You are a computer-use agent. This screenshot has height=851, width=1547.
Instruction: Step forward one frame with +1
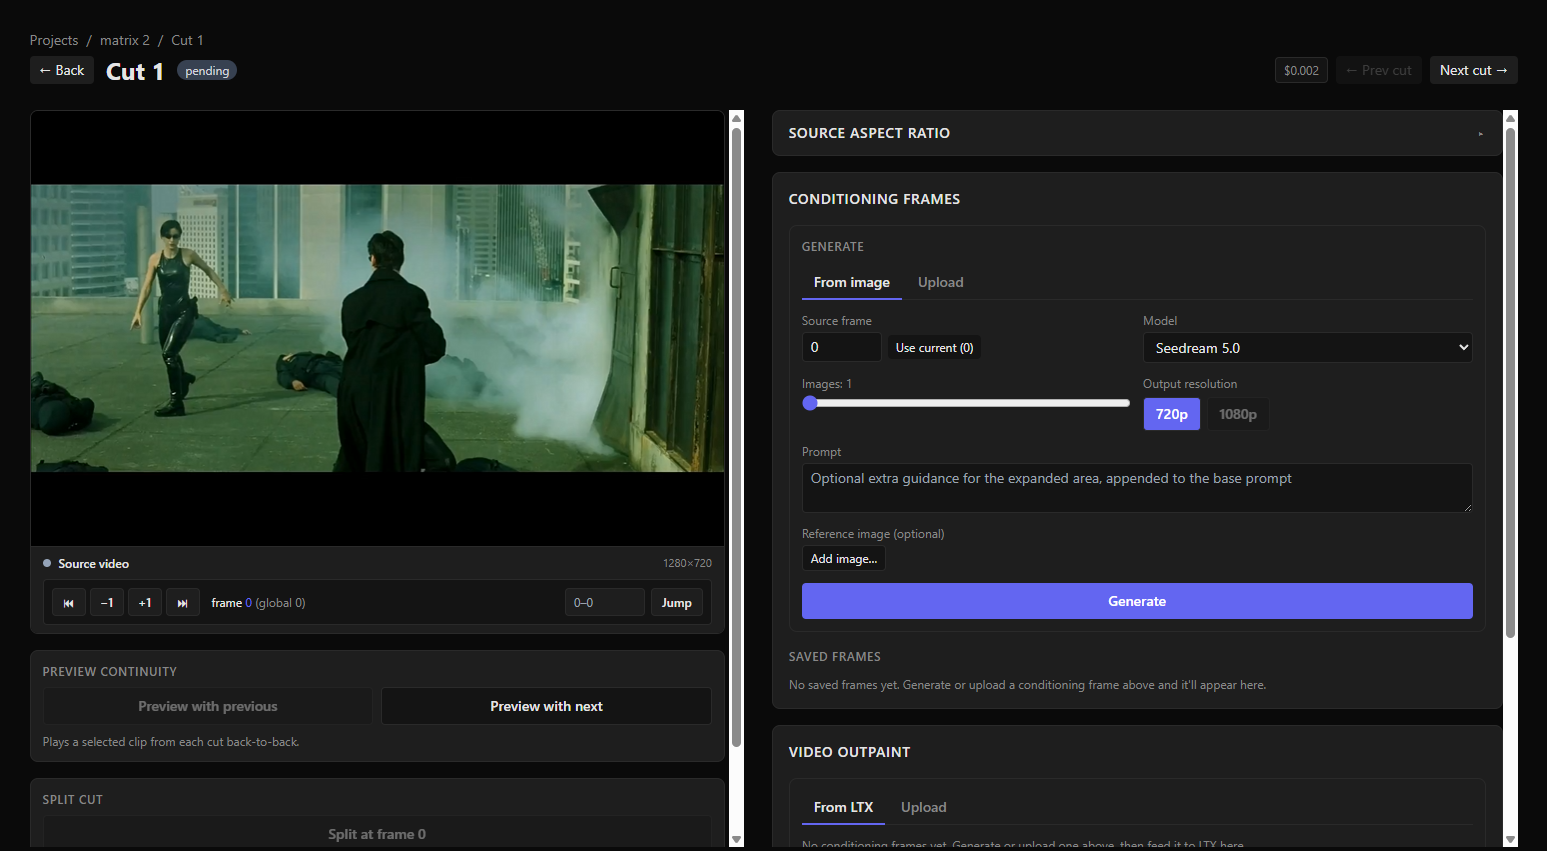point(145,603)
